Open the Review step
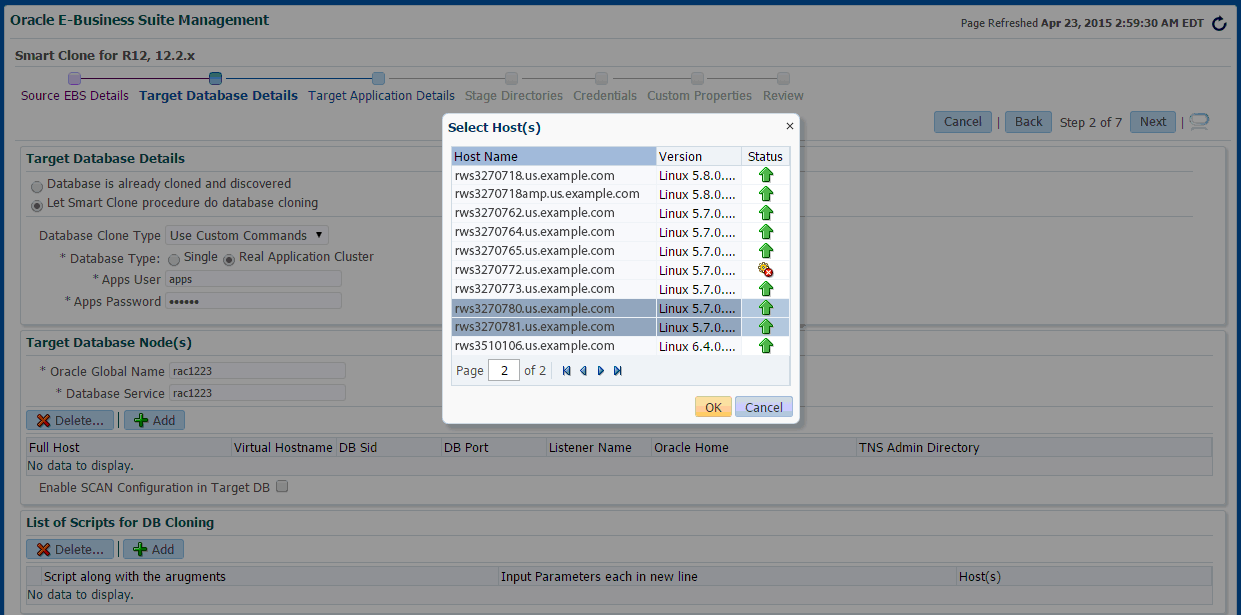1241x615 pixels. pos(783,96)
